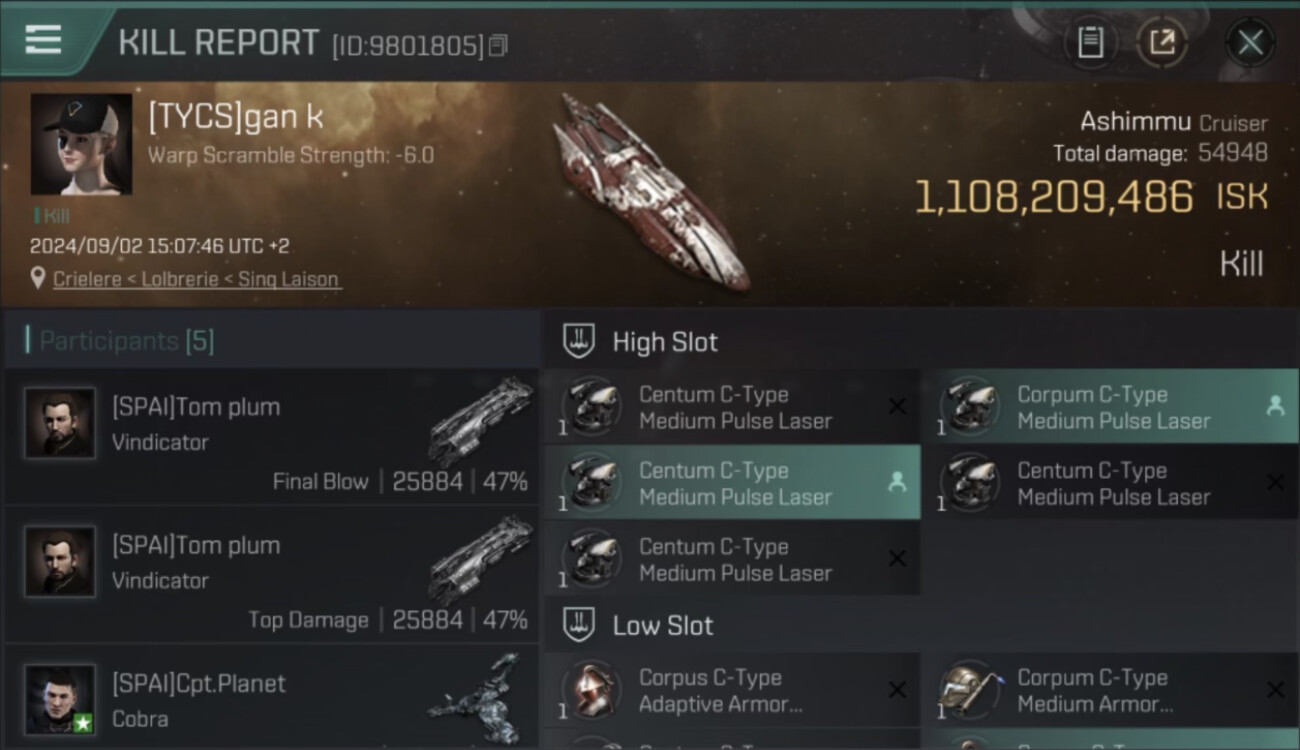This screenshot has width=1300, height=750.
Task: Click Cpt.Planet Cobra pilot portrait
Action: (x=60, y=699)
